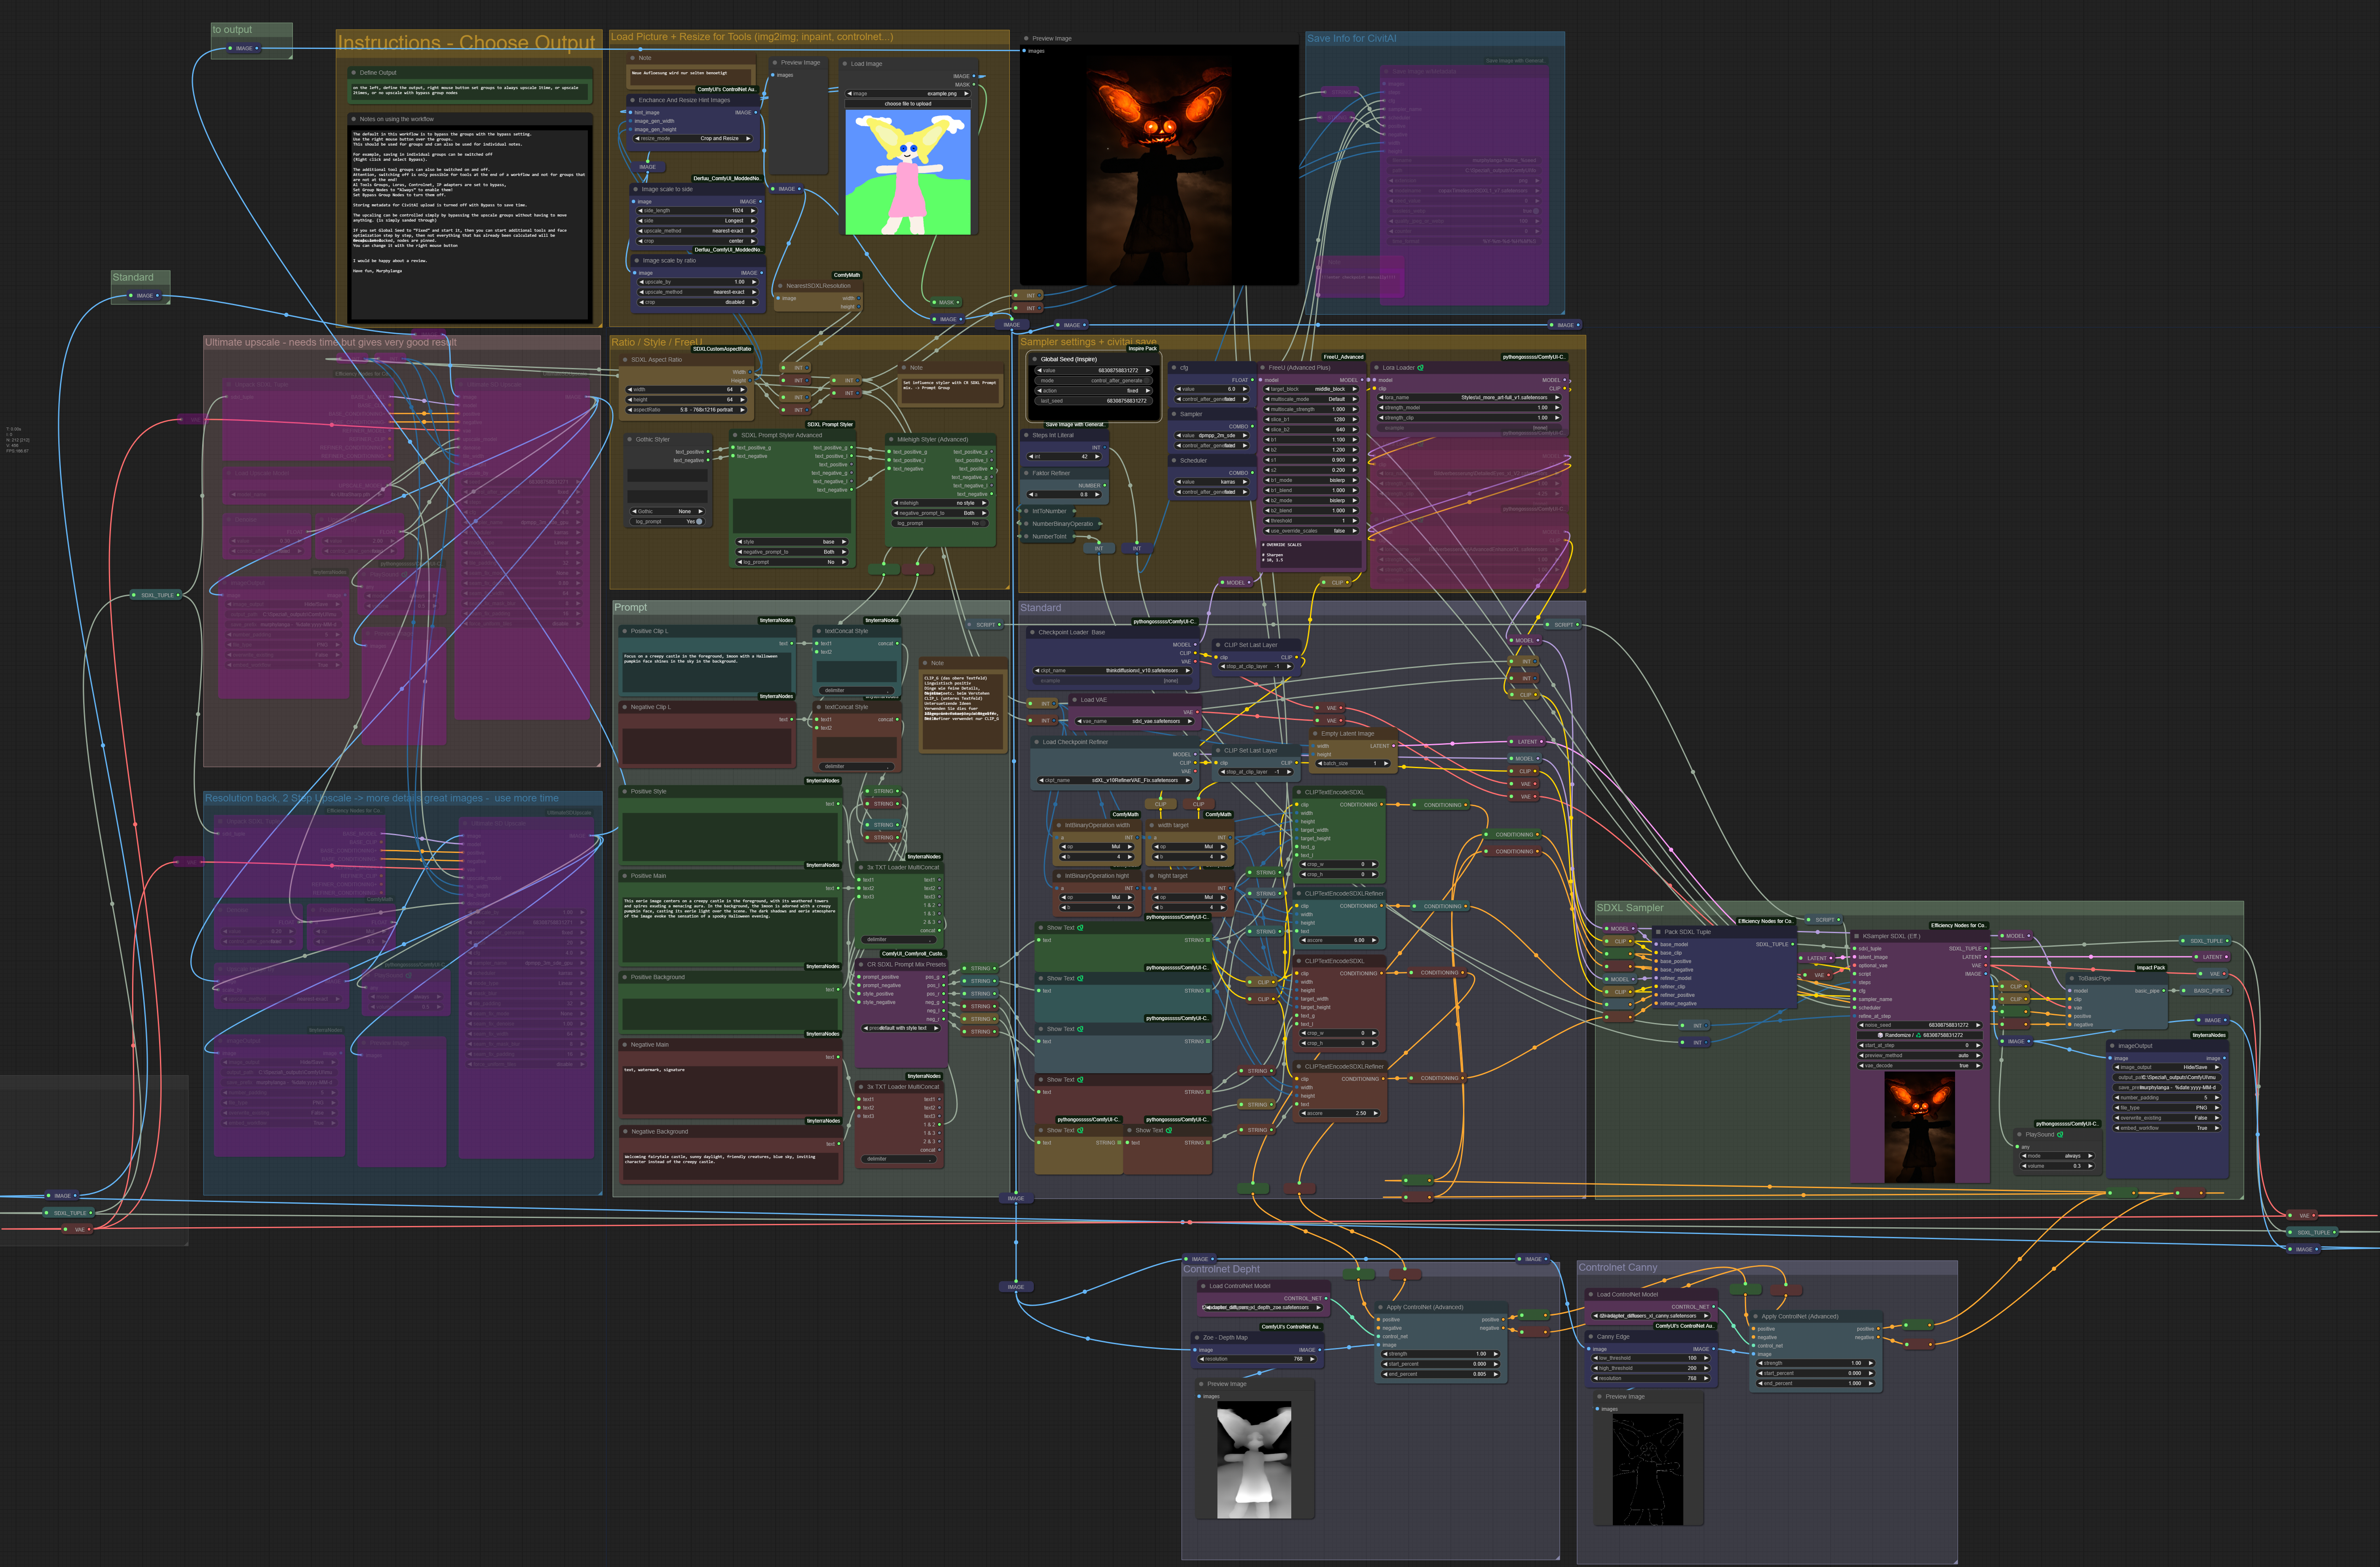Click the title dot of the Canny Edge node
The height and width of the screenshot is (1567, 2380).
pos(1591,1337)
